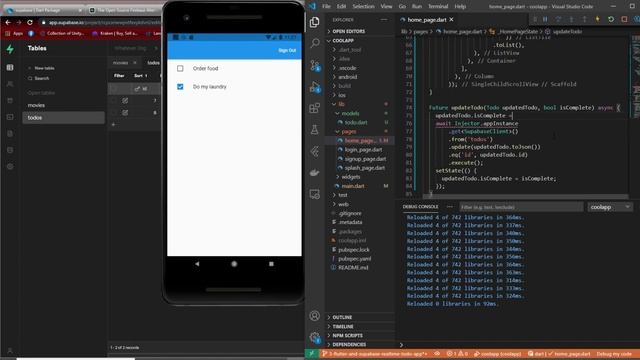This screenshot has height=360, width=640.
Task: Select the movies table in Supabase
Action: click(63, 105)
